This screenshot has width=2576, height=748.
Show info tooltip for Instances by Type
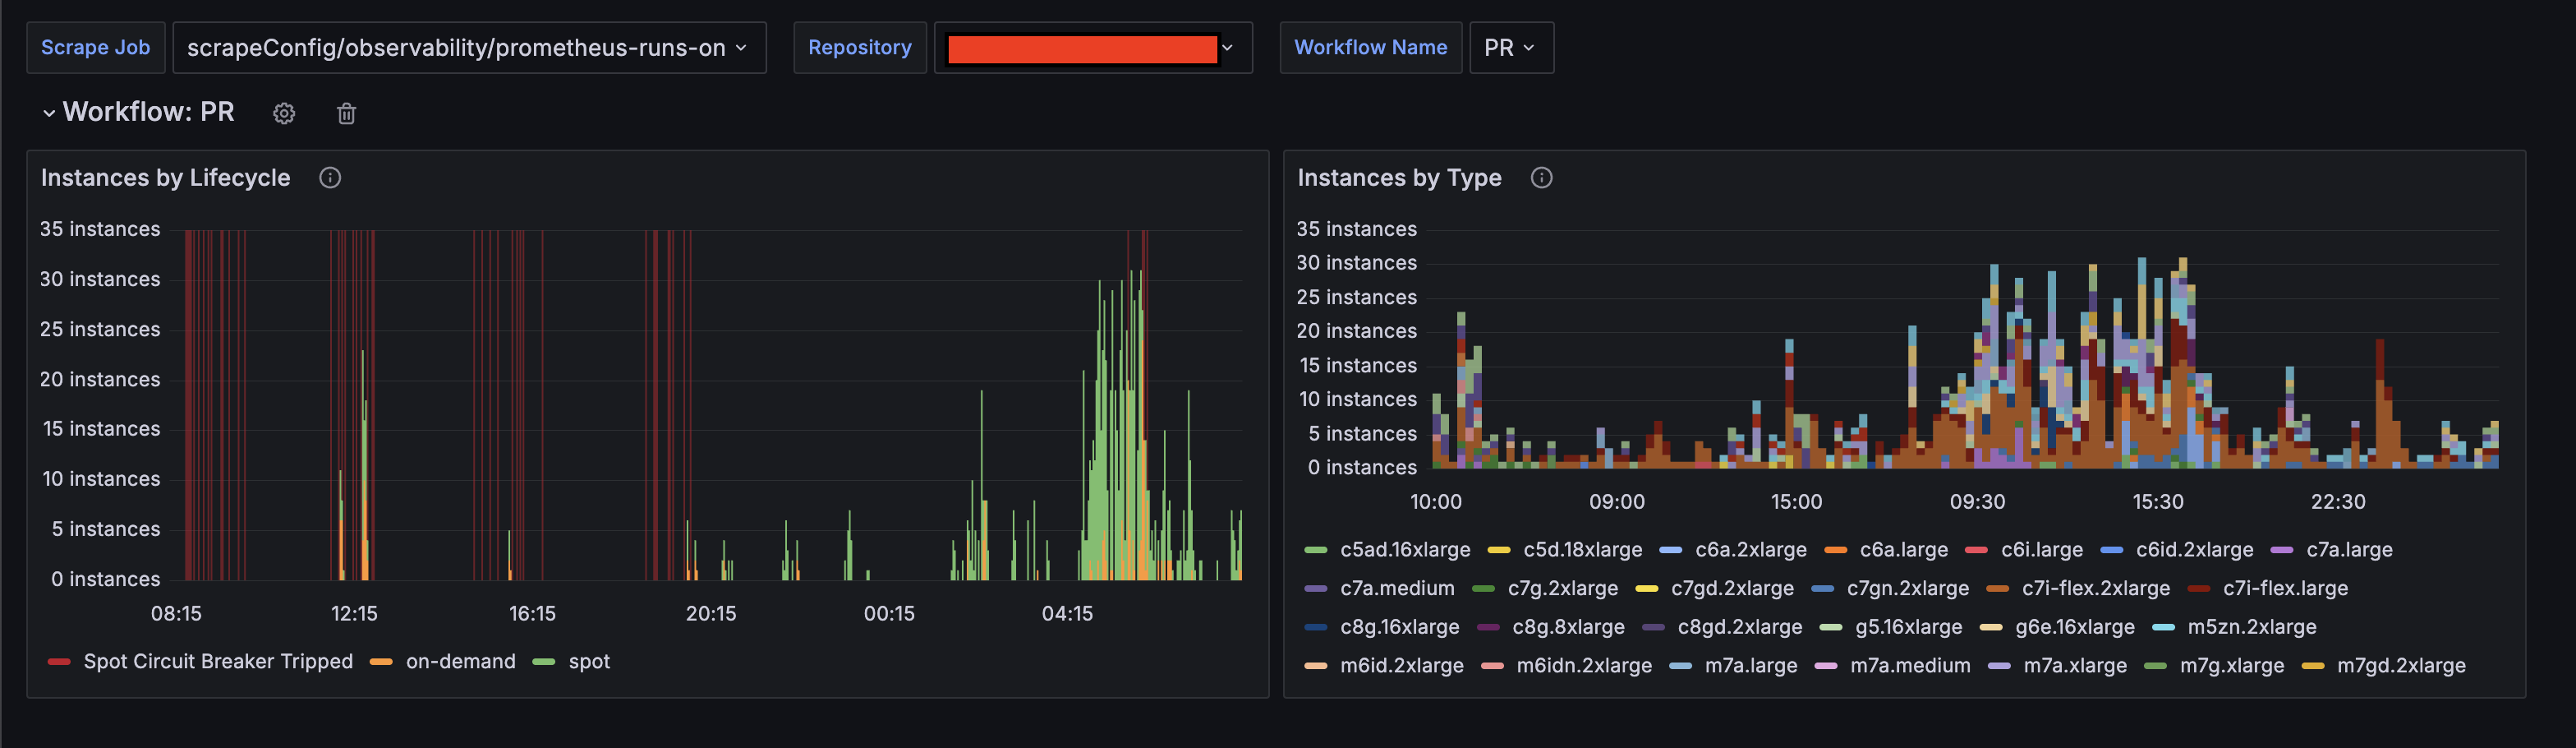(x=1541, y=178)
